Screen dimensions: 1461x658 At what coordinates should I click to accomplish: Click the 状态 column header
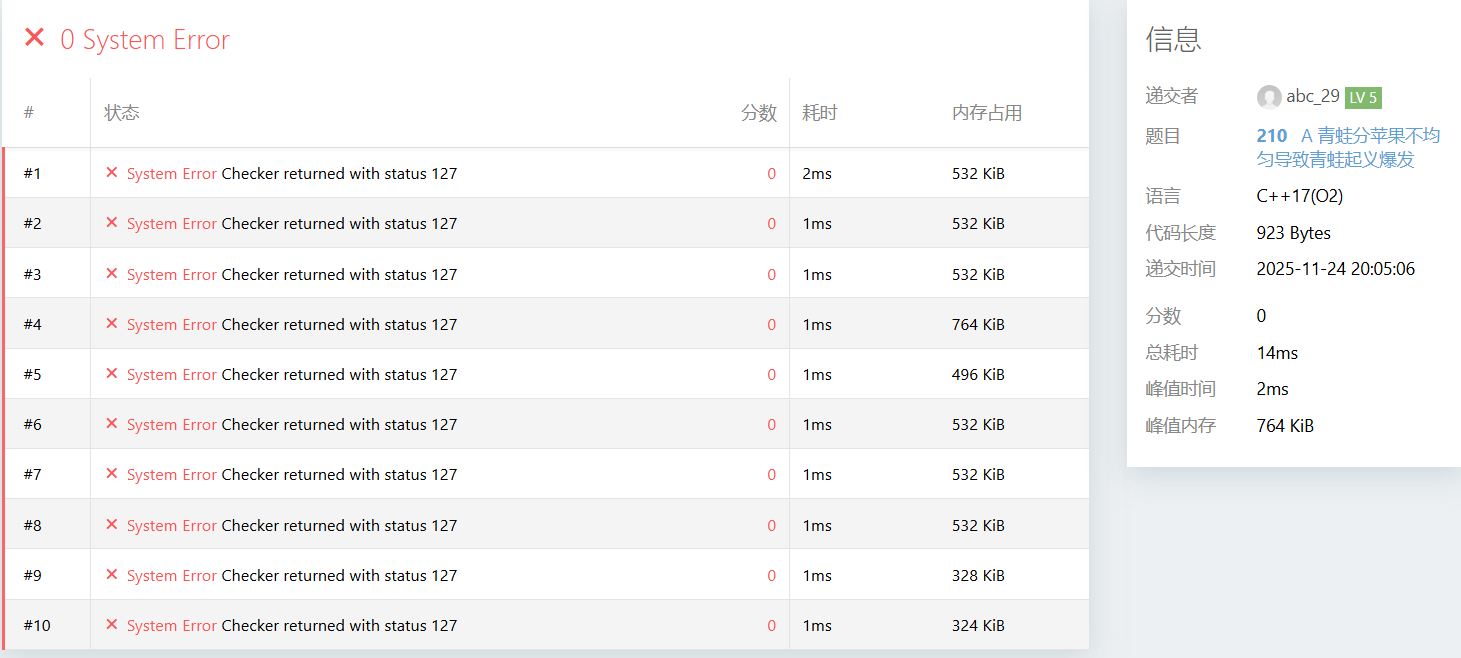click(122, 113)
